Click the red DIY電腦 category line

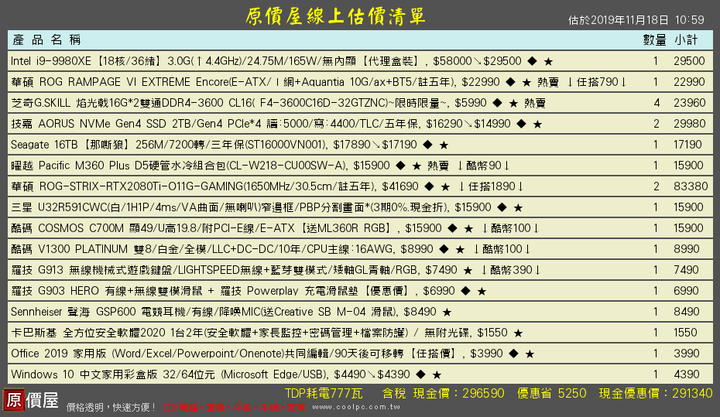point(235,407)
